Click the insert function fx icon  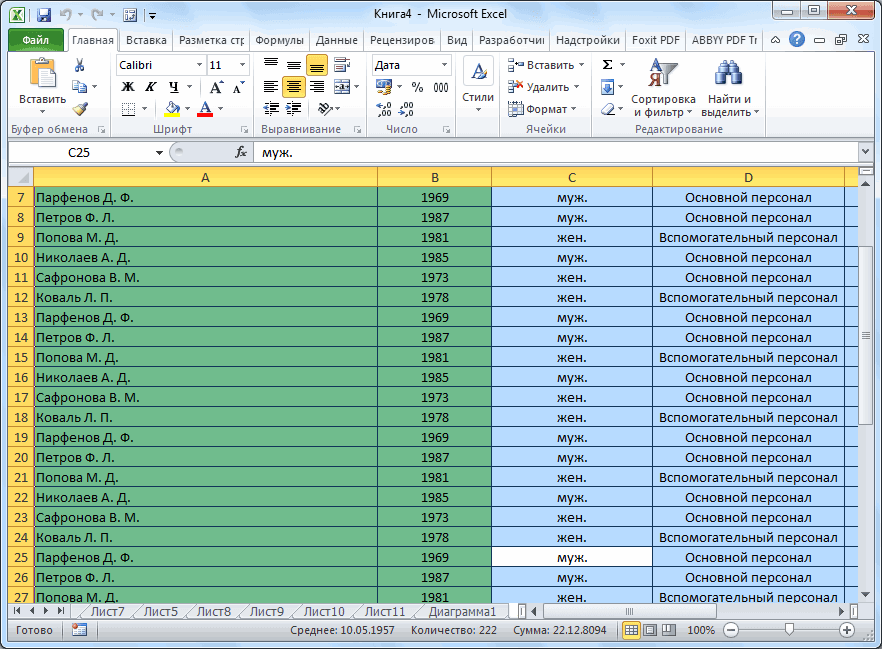pos(240,152)
